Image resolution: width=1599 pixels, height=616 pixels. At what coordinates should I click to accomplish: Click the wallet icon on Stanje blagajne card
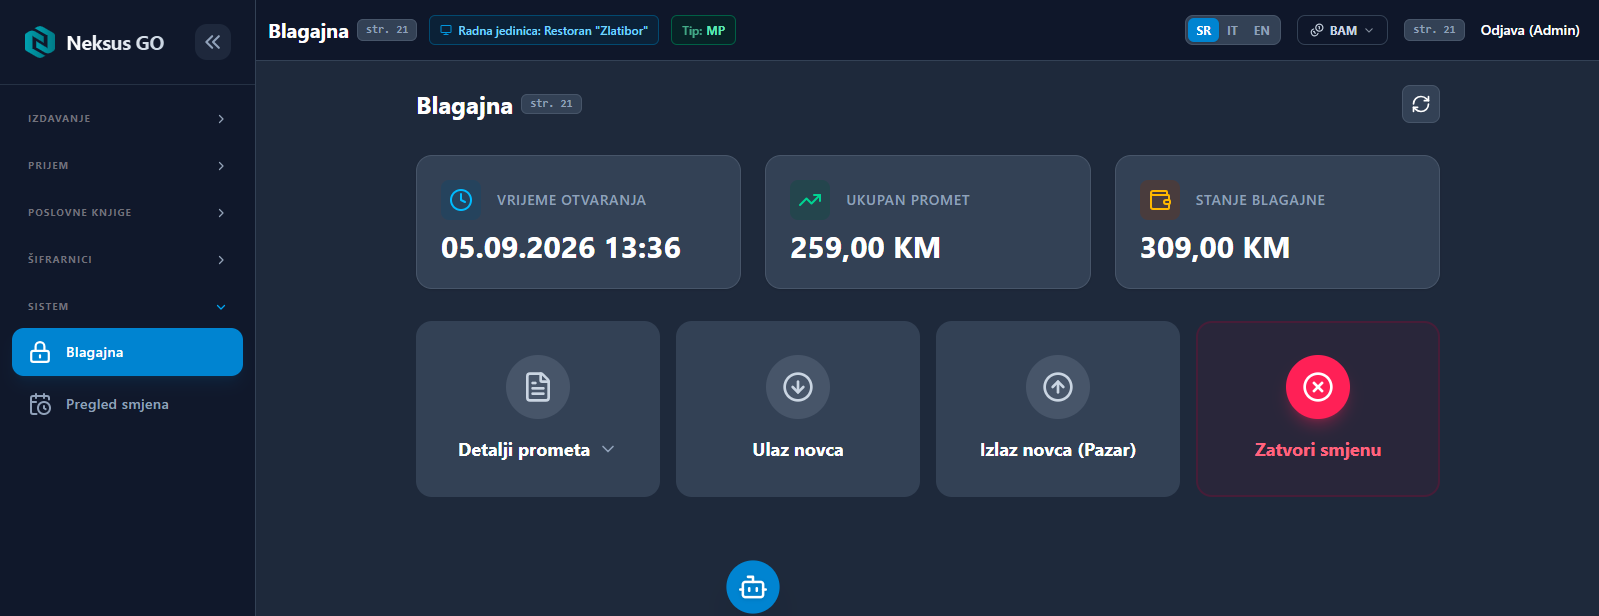(x=1160, y=200)
